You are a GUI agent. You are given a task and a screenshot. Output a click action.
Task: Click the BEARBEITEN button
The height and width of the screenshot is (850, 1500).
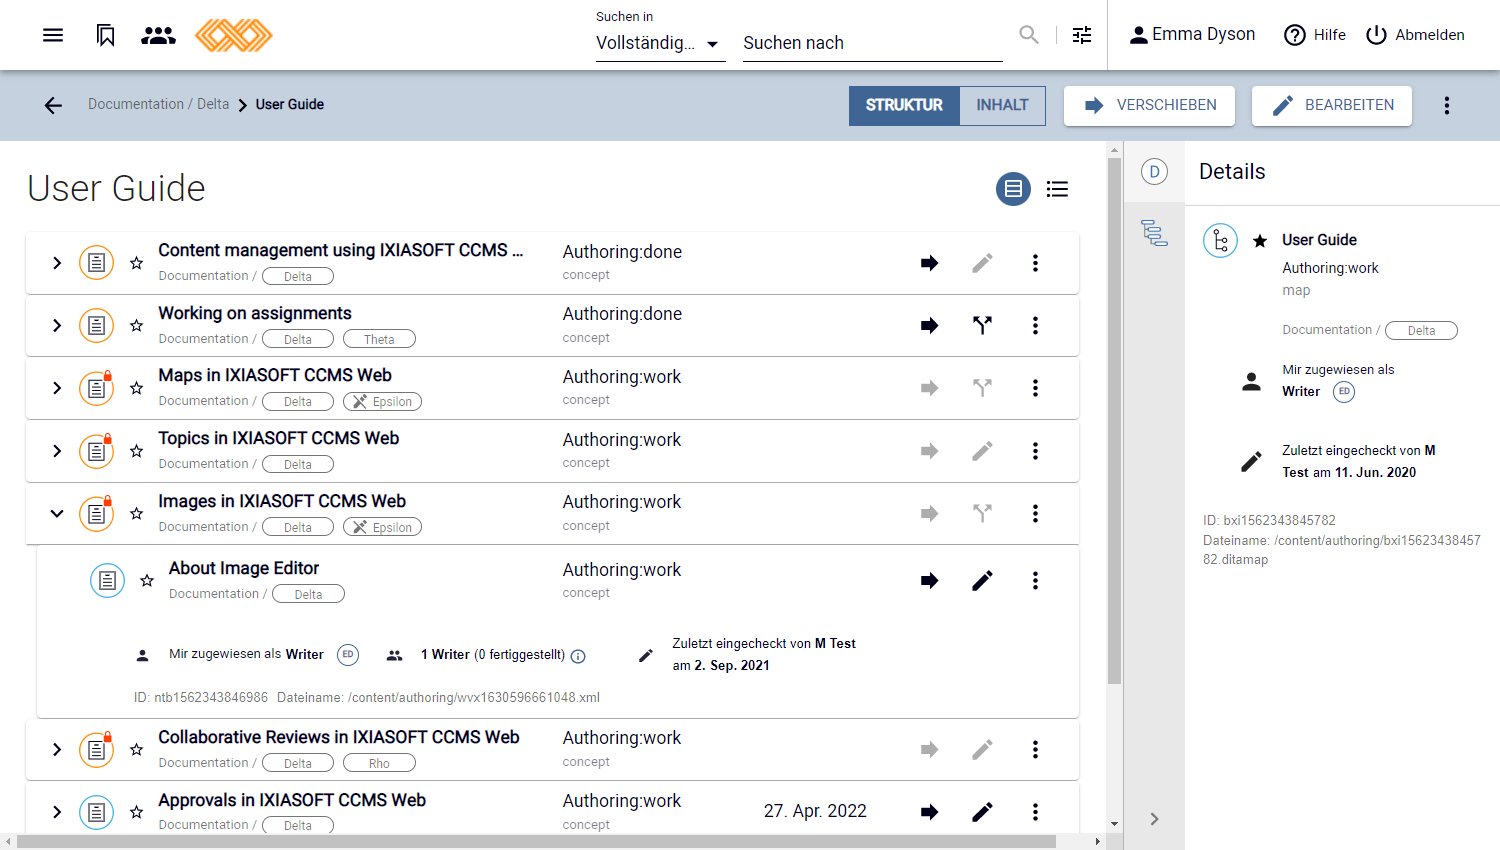pos(1332,105)
